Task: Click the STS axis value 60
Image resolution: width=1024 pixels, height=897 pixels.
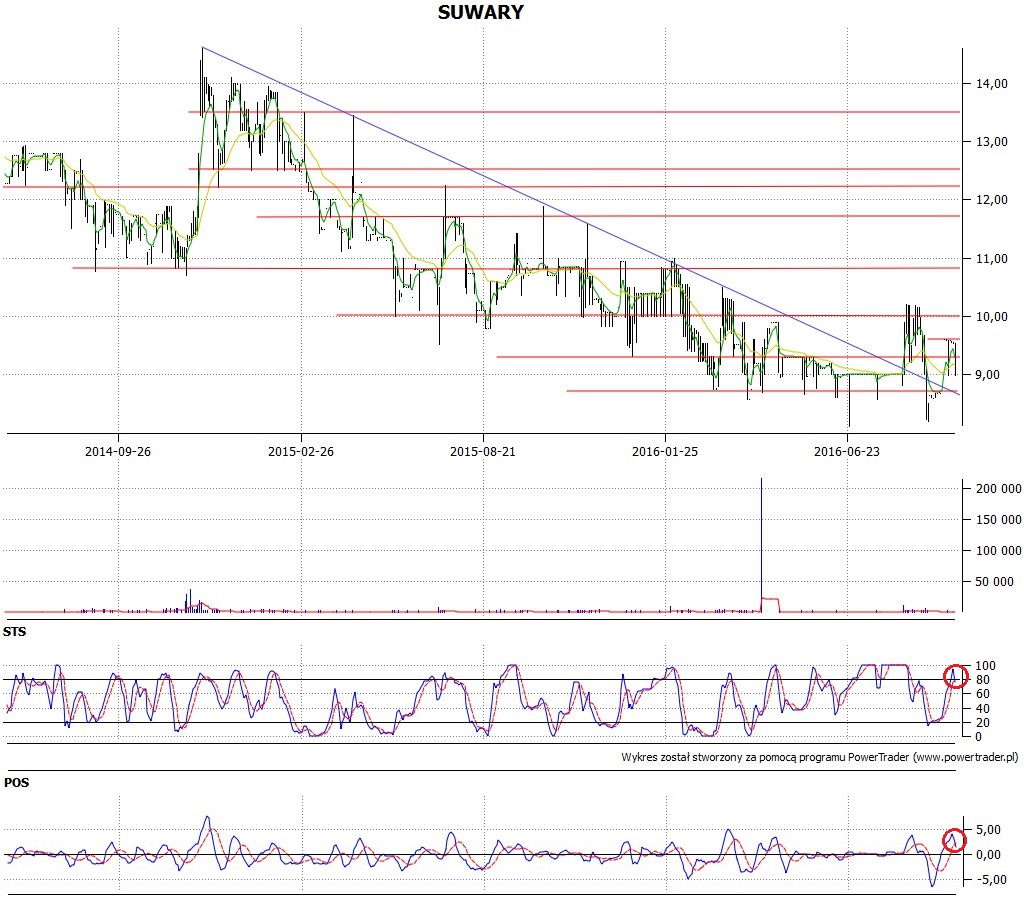Action: click(982, 694)
